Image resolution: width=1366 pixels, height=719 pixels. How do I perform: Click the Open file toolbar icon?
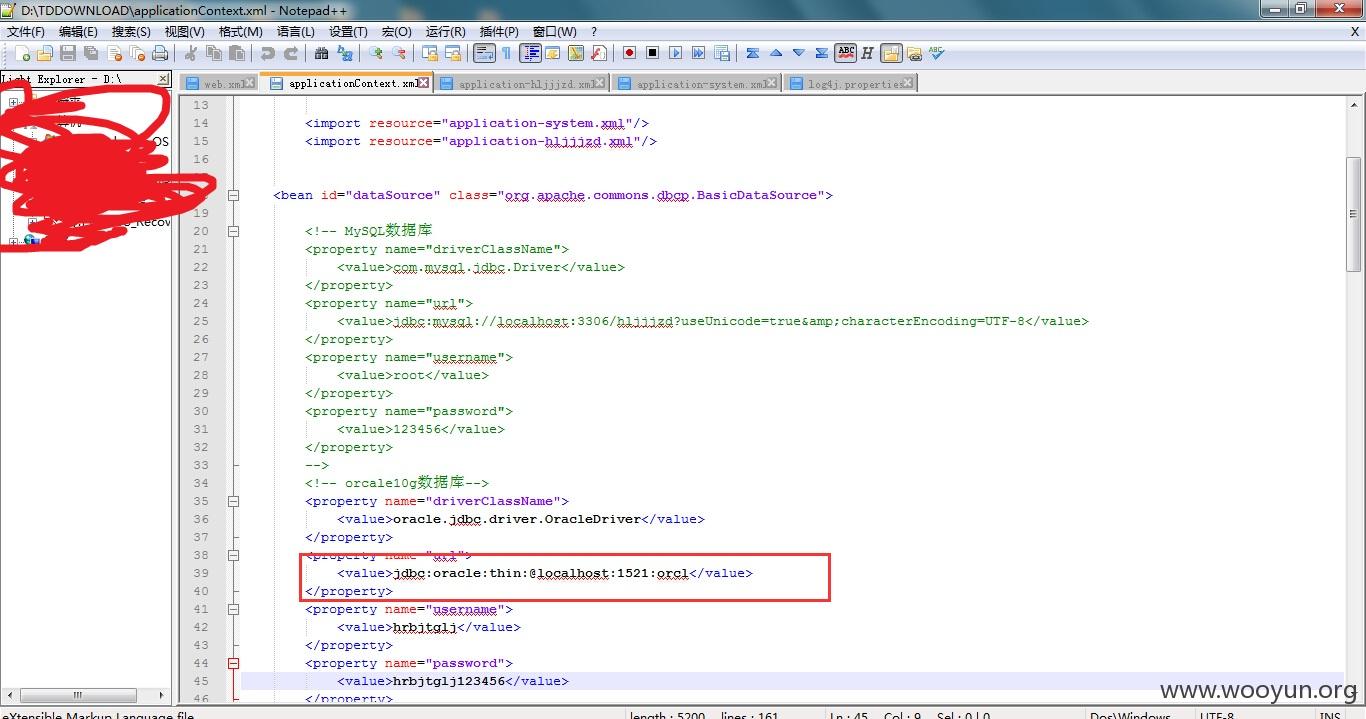pos(45,53)
